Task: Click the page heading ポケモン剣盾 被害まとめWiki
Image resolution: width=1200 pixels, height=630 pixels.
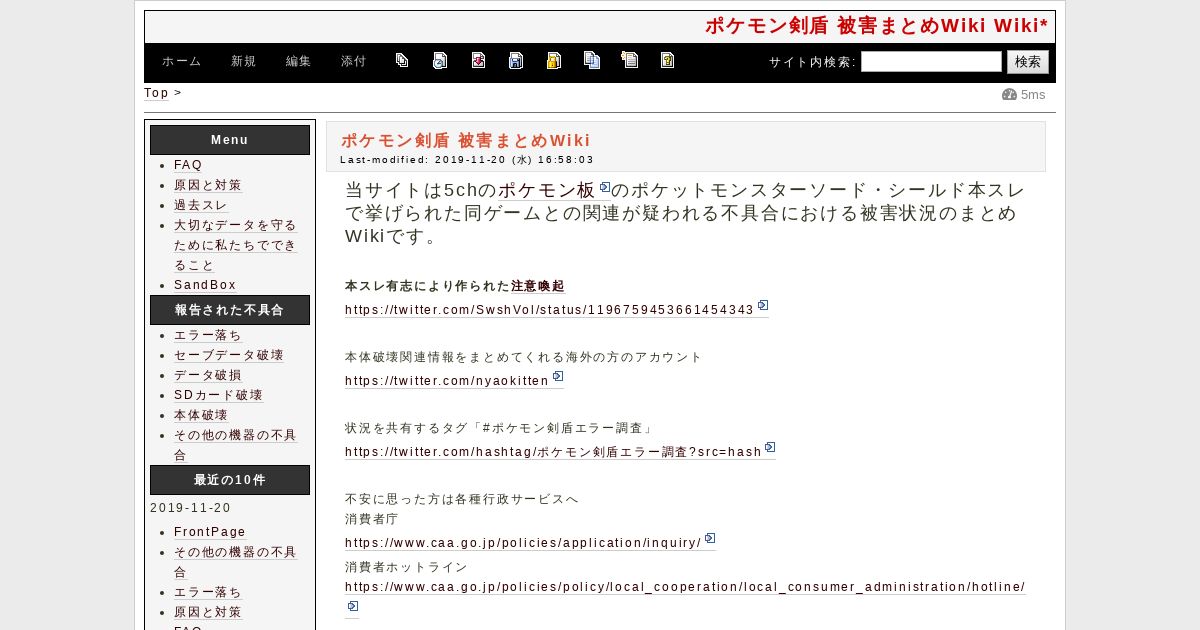Action: (x=466, y=140)
